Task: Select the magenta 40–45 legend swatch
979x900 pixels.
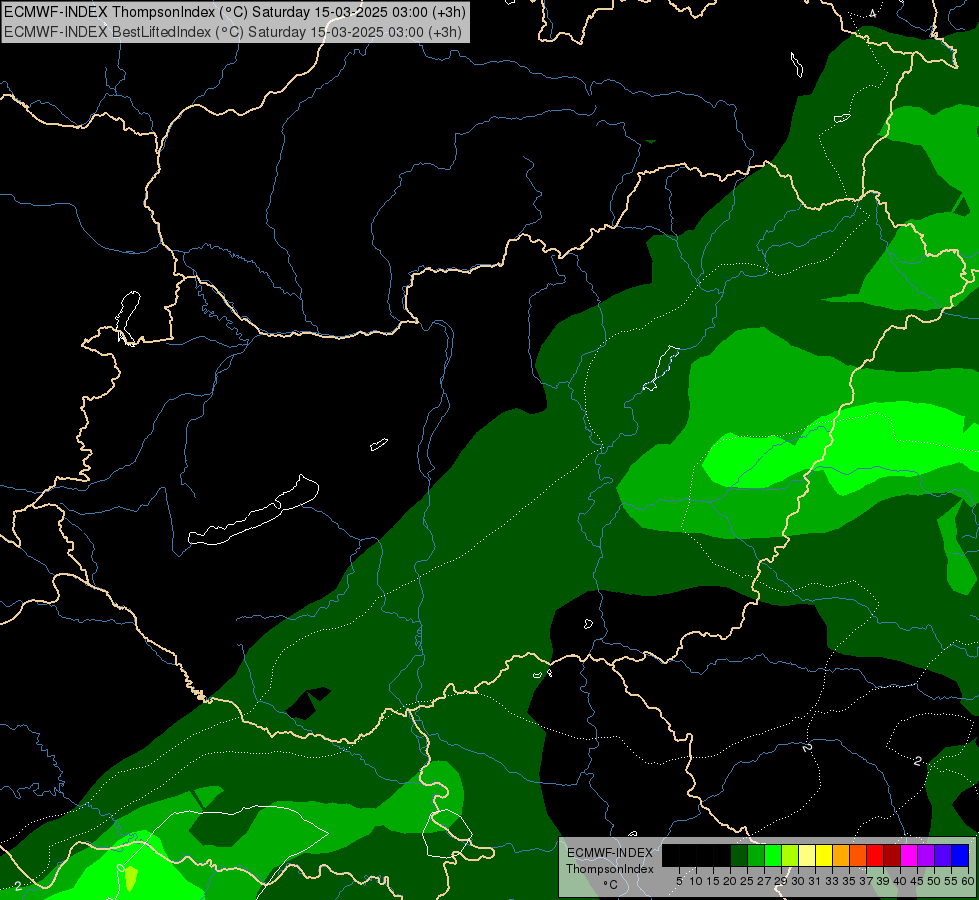Action: (909, 855)
